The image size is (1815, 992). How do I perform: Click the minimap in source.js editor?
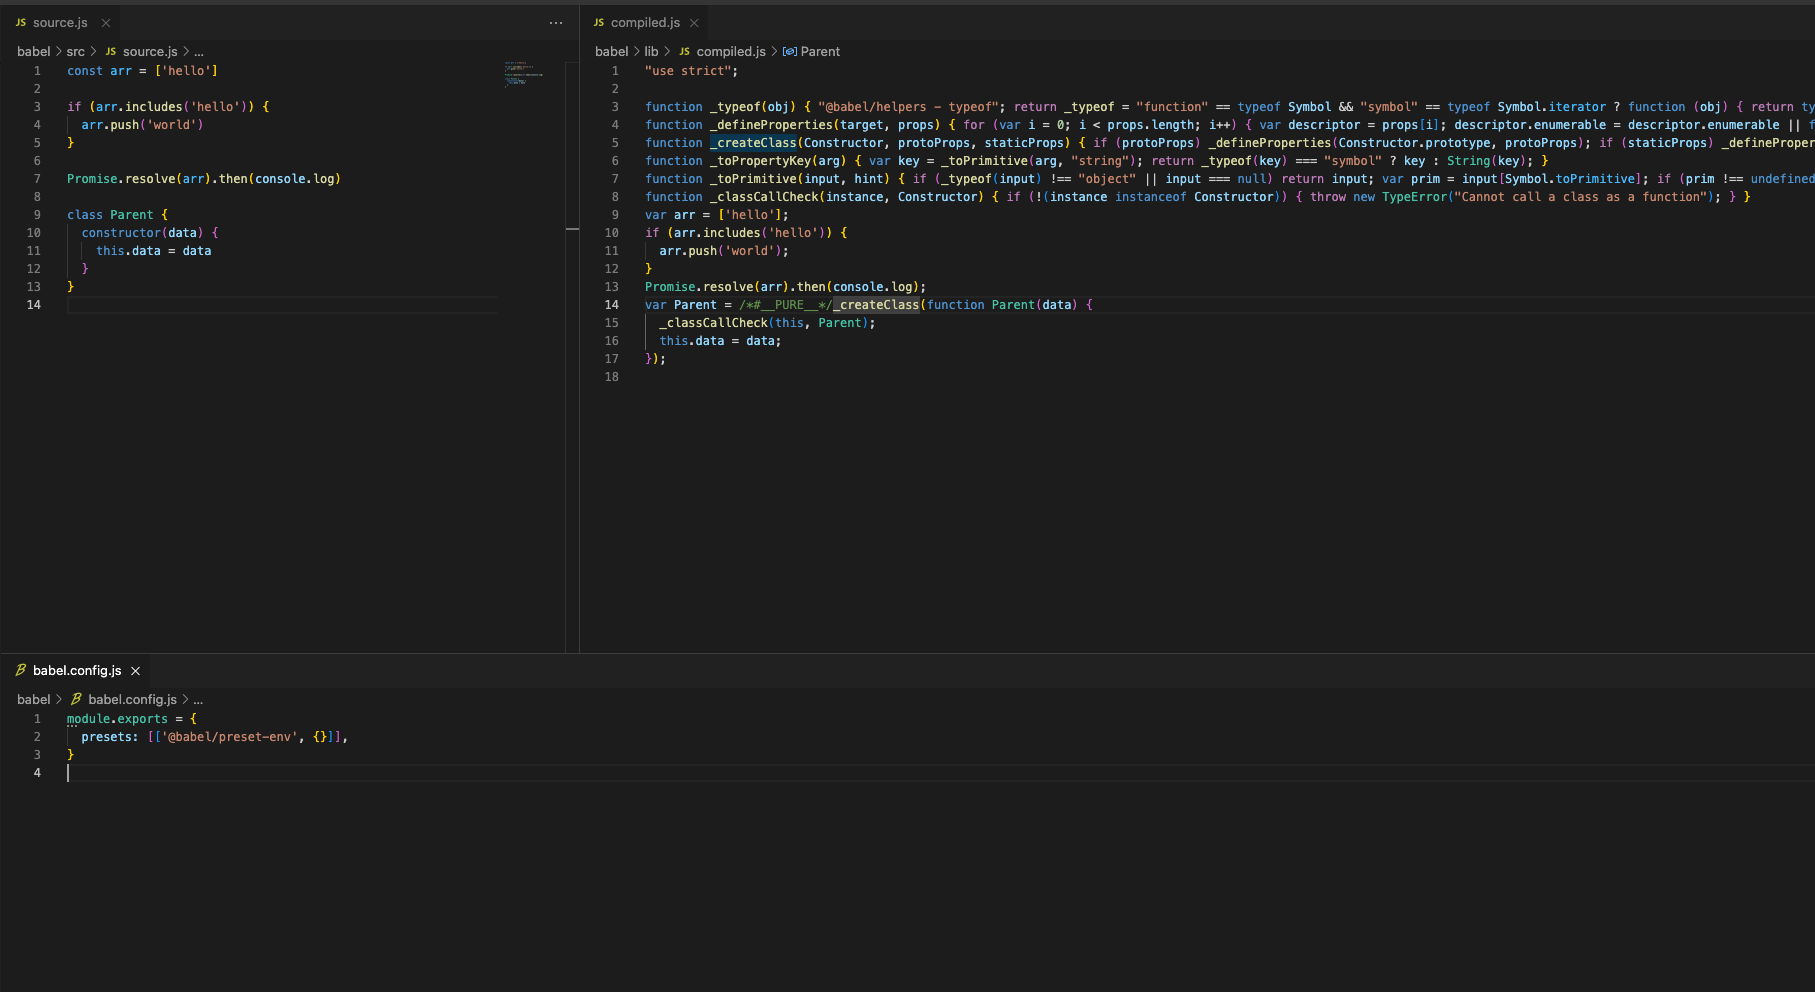tap(523, 75)
